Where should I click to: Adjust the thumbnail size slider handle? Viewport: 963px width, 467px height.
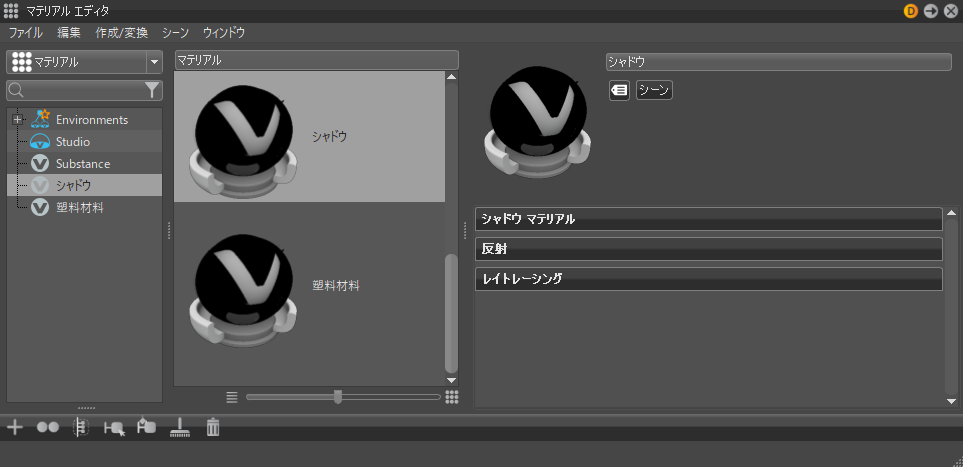pos(338,397)
